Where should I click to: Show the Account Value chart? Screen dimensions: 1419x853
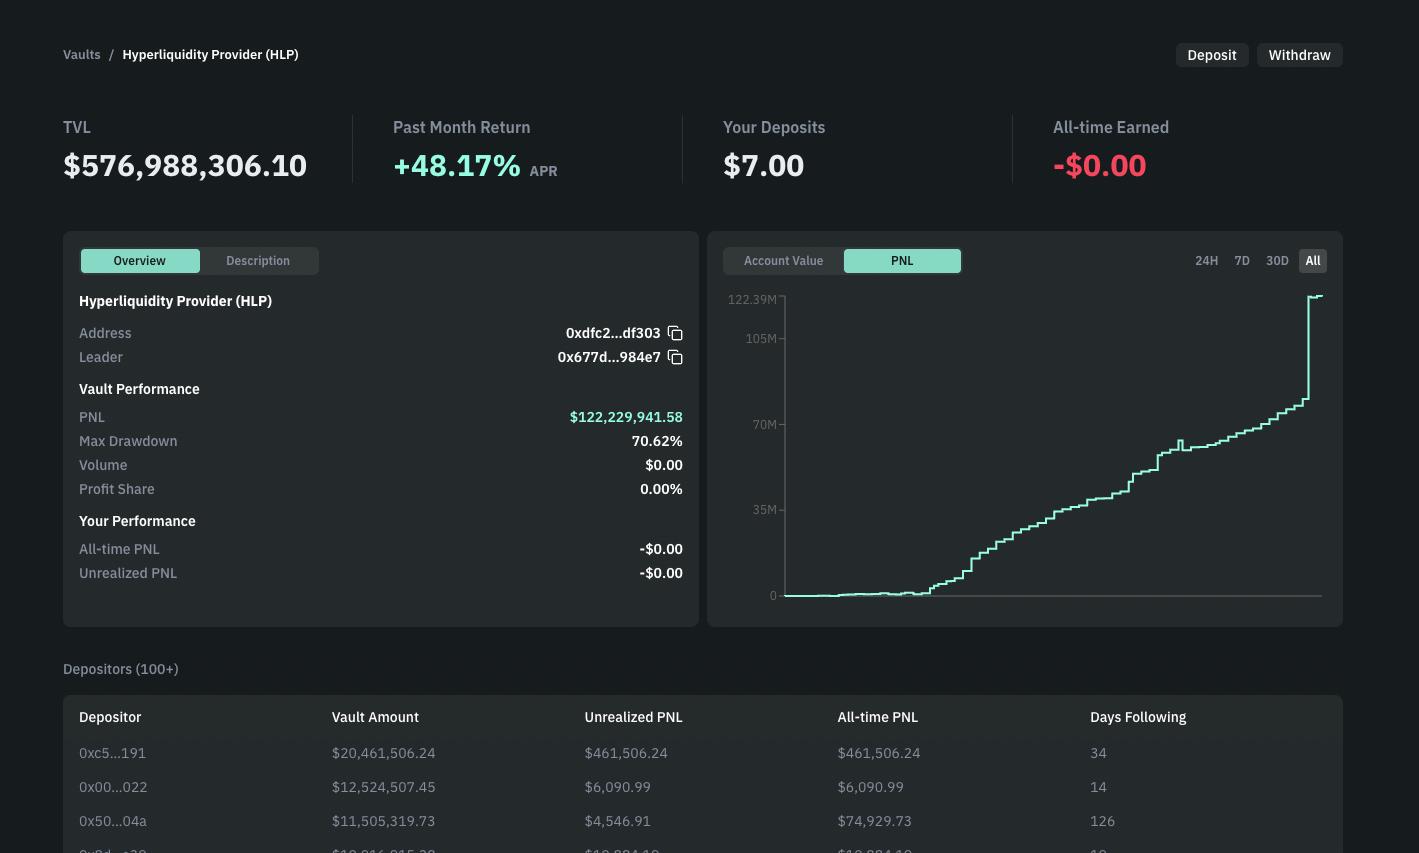(784, 261)
